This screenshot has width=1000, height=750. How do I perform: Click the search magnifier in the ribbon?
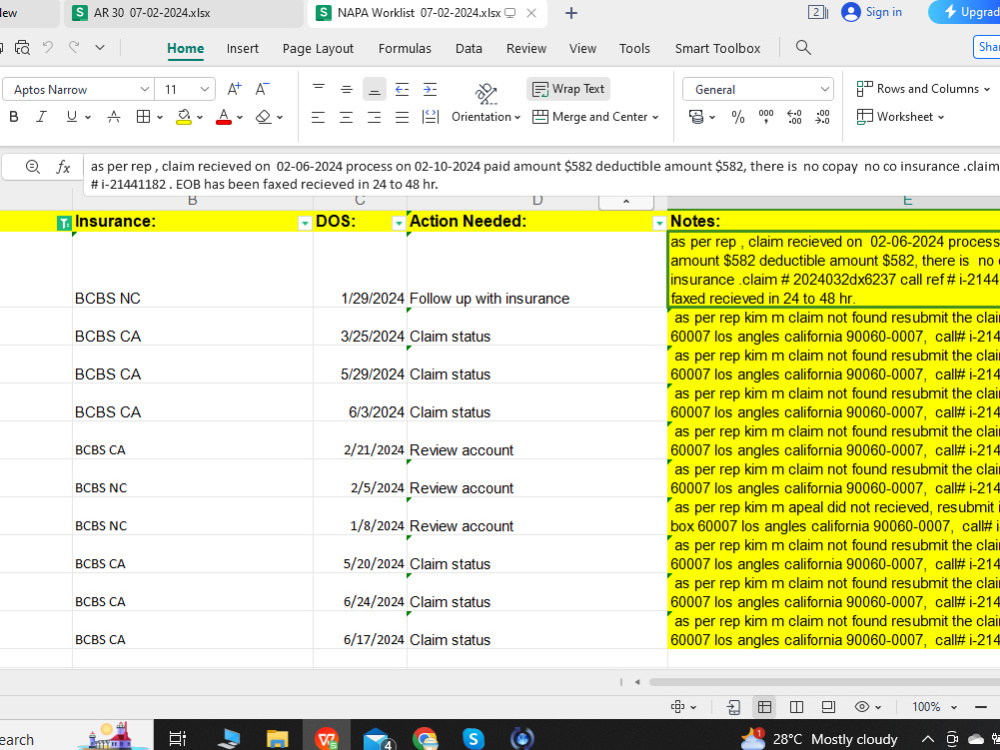(804, 48)
